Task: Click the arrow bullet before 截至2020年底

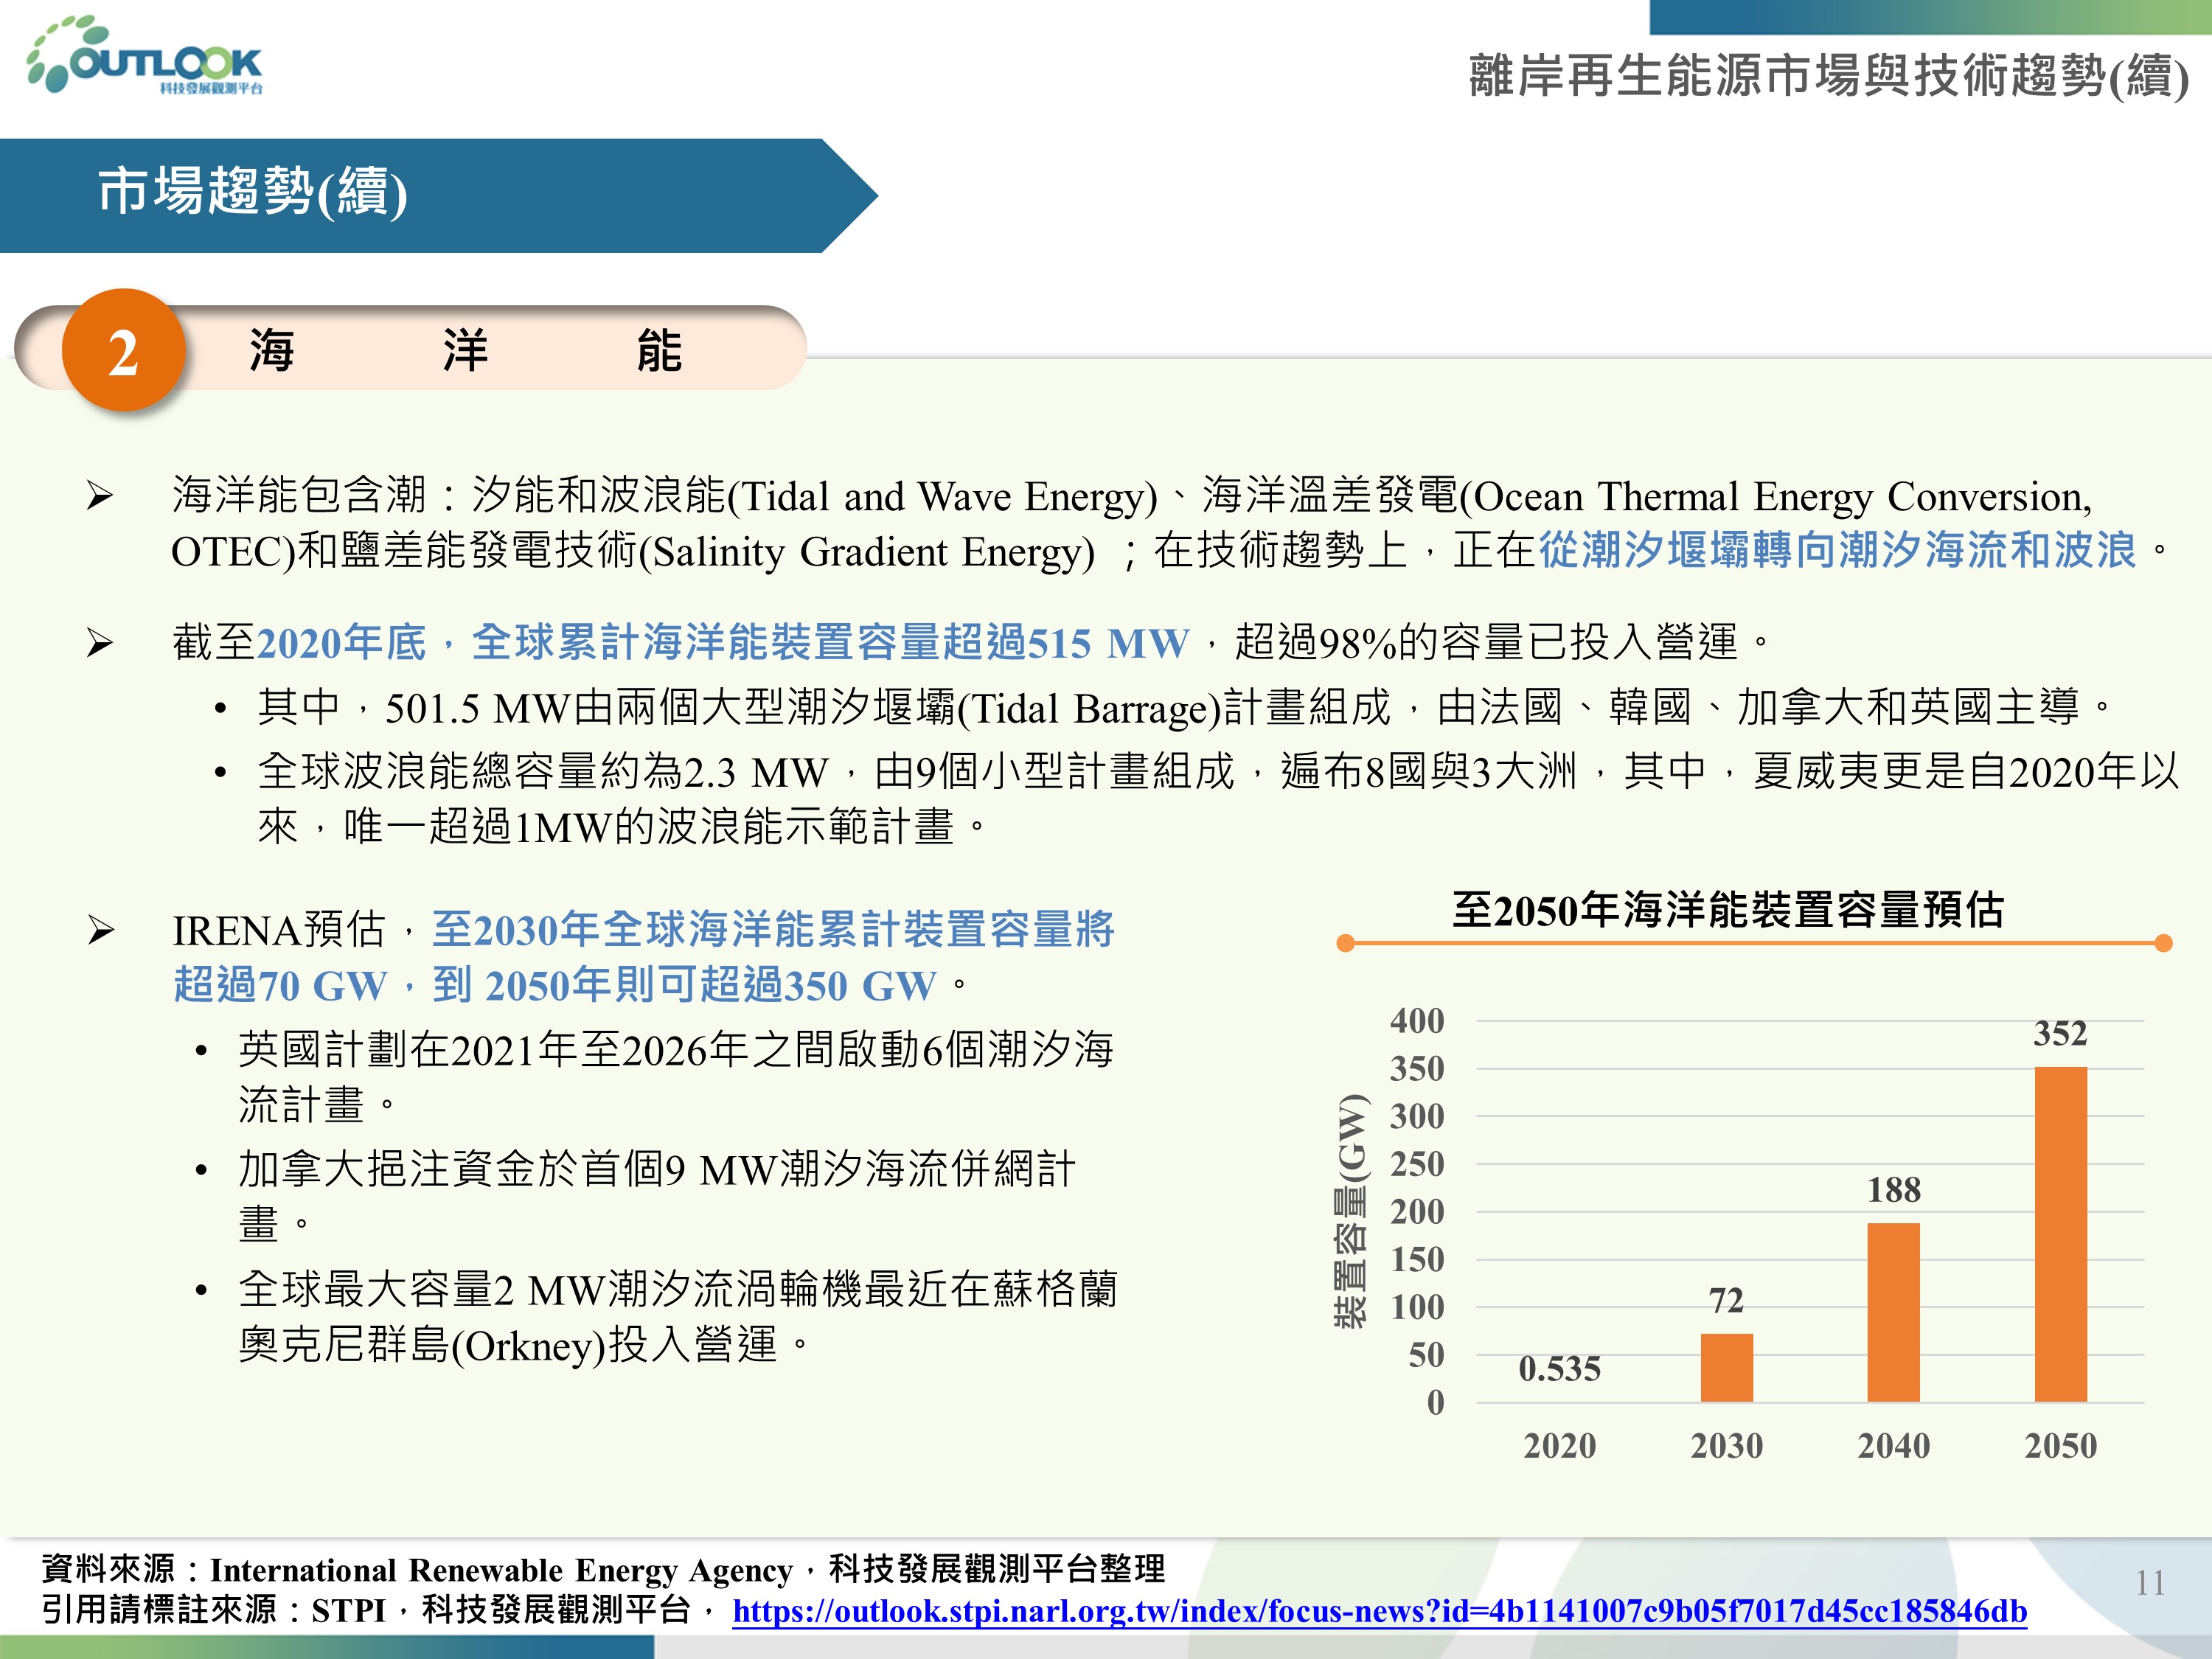Action: tap(100, 642)
